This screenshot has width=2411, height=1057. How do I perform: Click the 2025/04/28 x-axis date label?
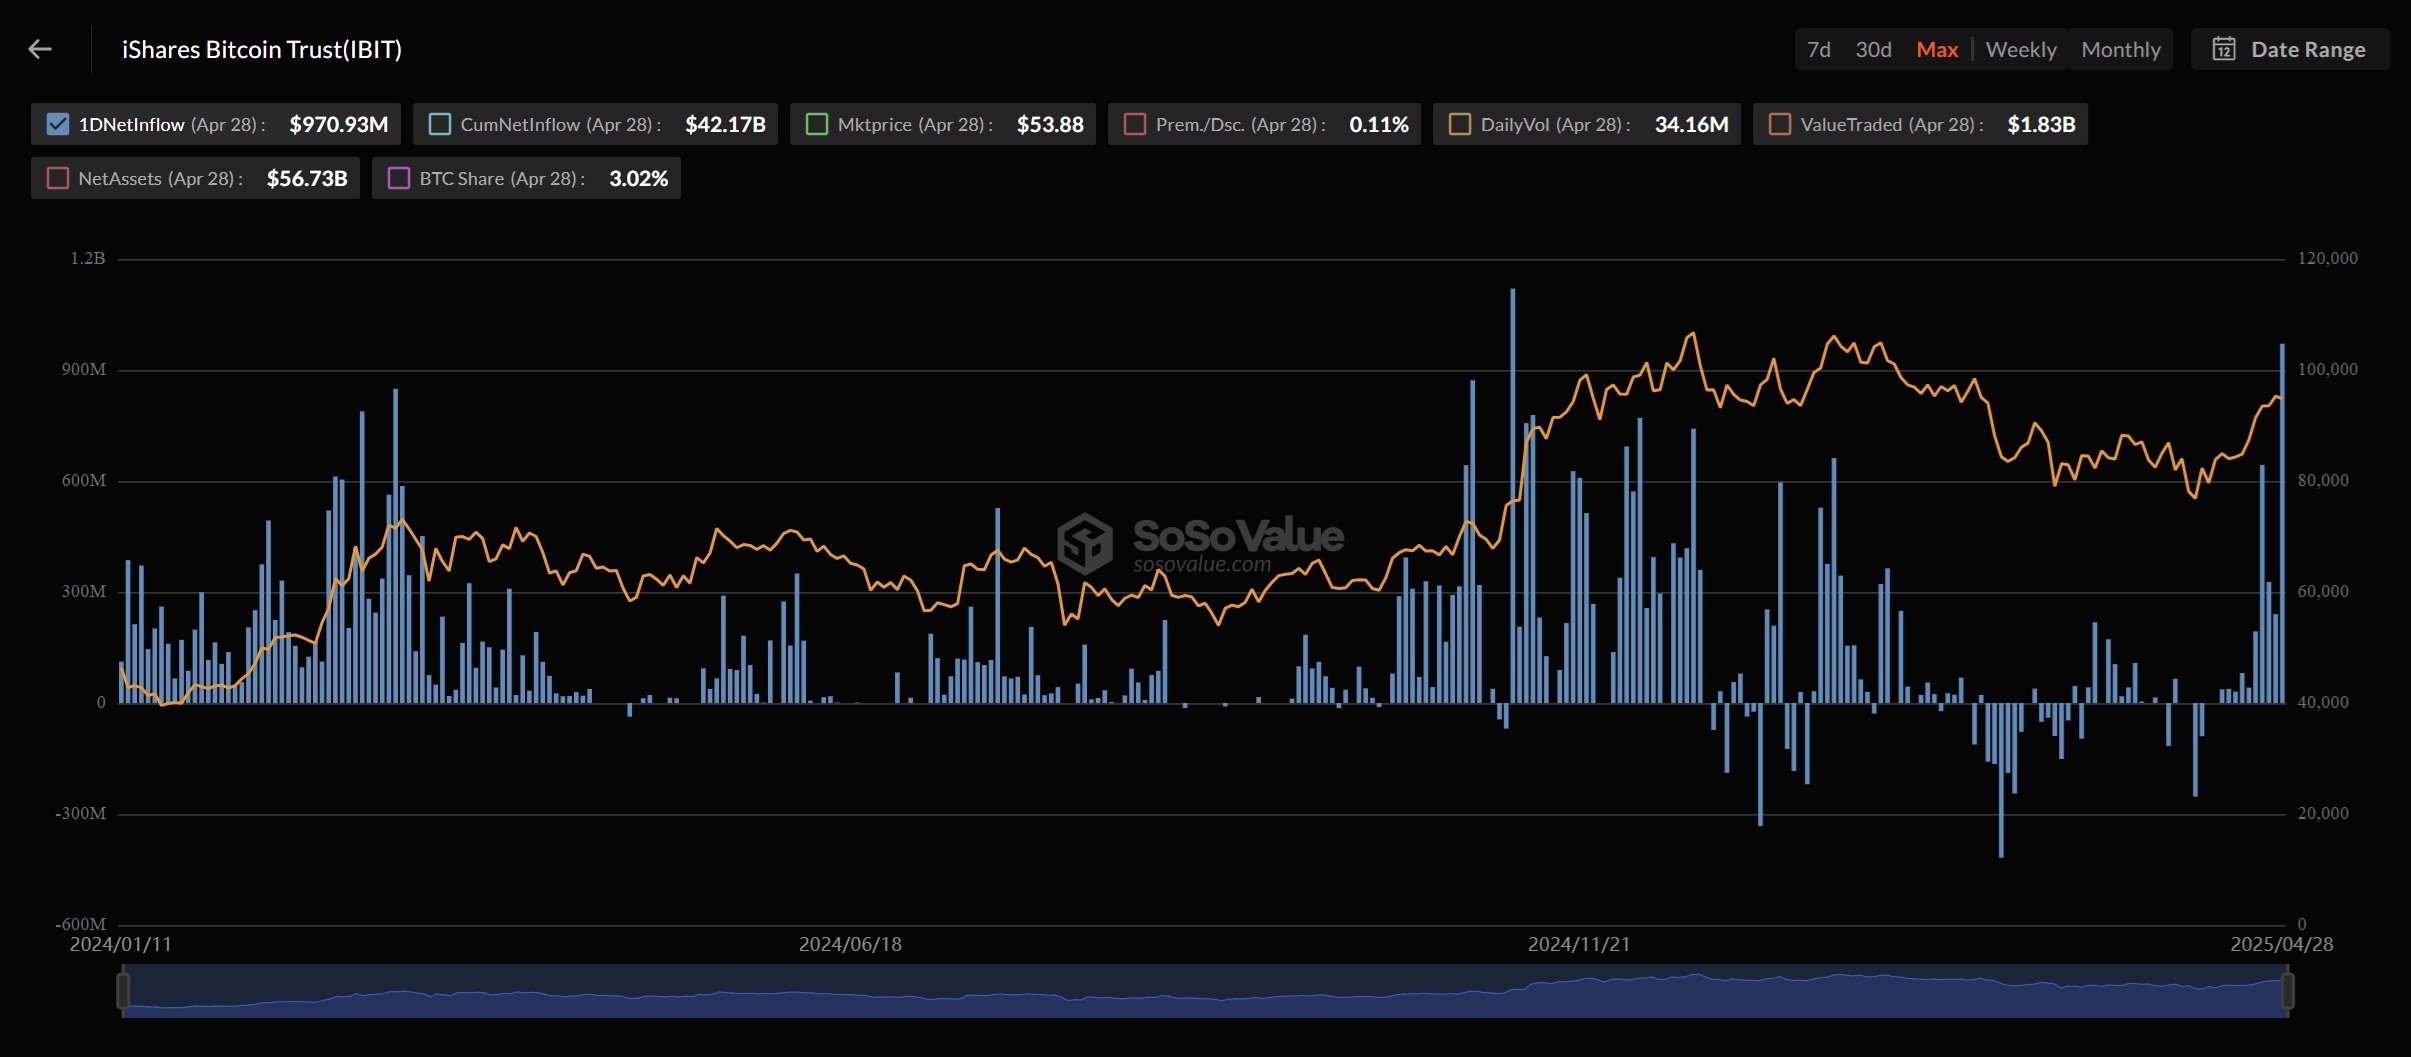click(x=2282, y=944)
